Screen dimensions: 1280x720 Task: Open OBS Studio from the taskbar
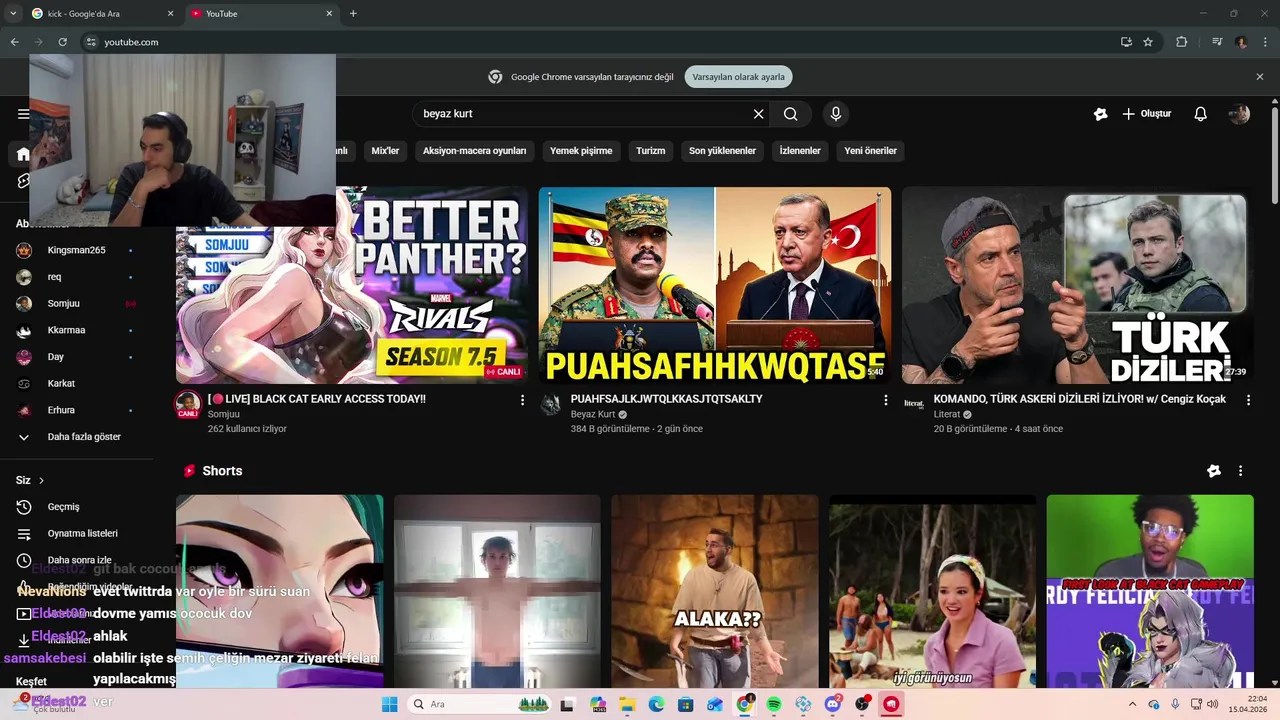(862, 704)
